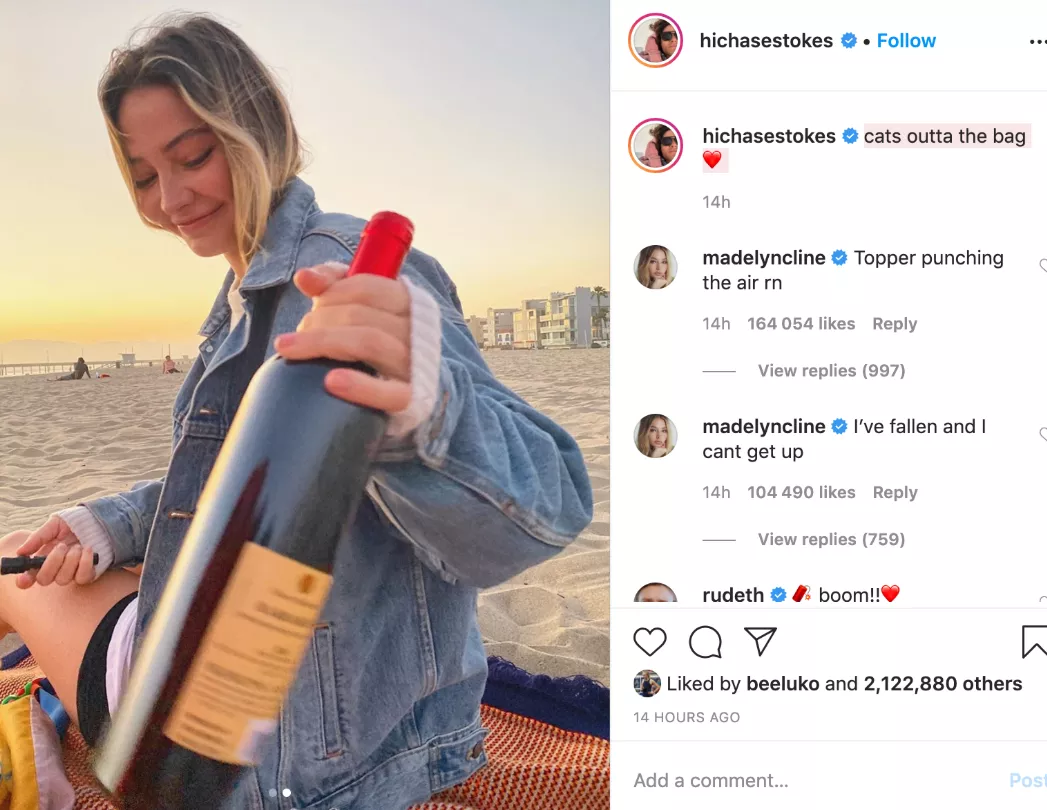This screenshot has width=1047, height=810.
Task: Share the post via paper plane icon
Action: click(760, 641)
